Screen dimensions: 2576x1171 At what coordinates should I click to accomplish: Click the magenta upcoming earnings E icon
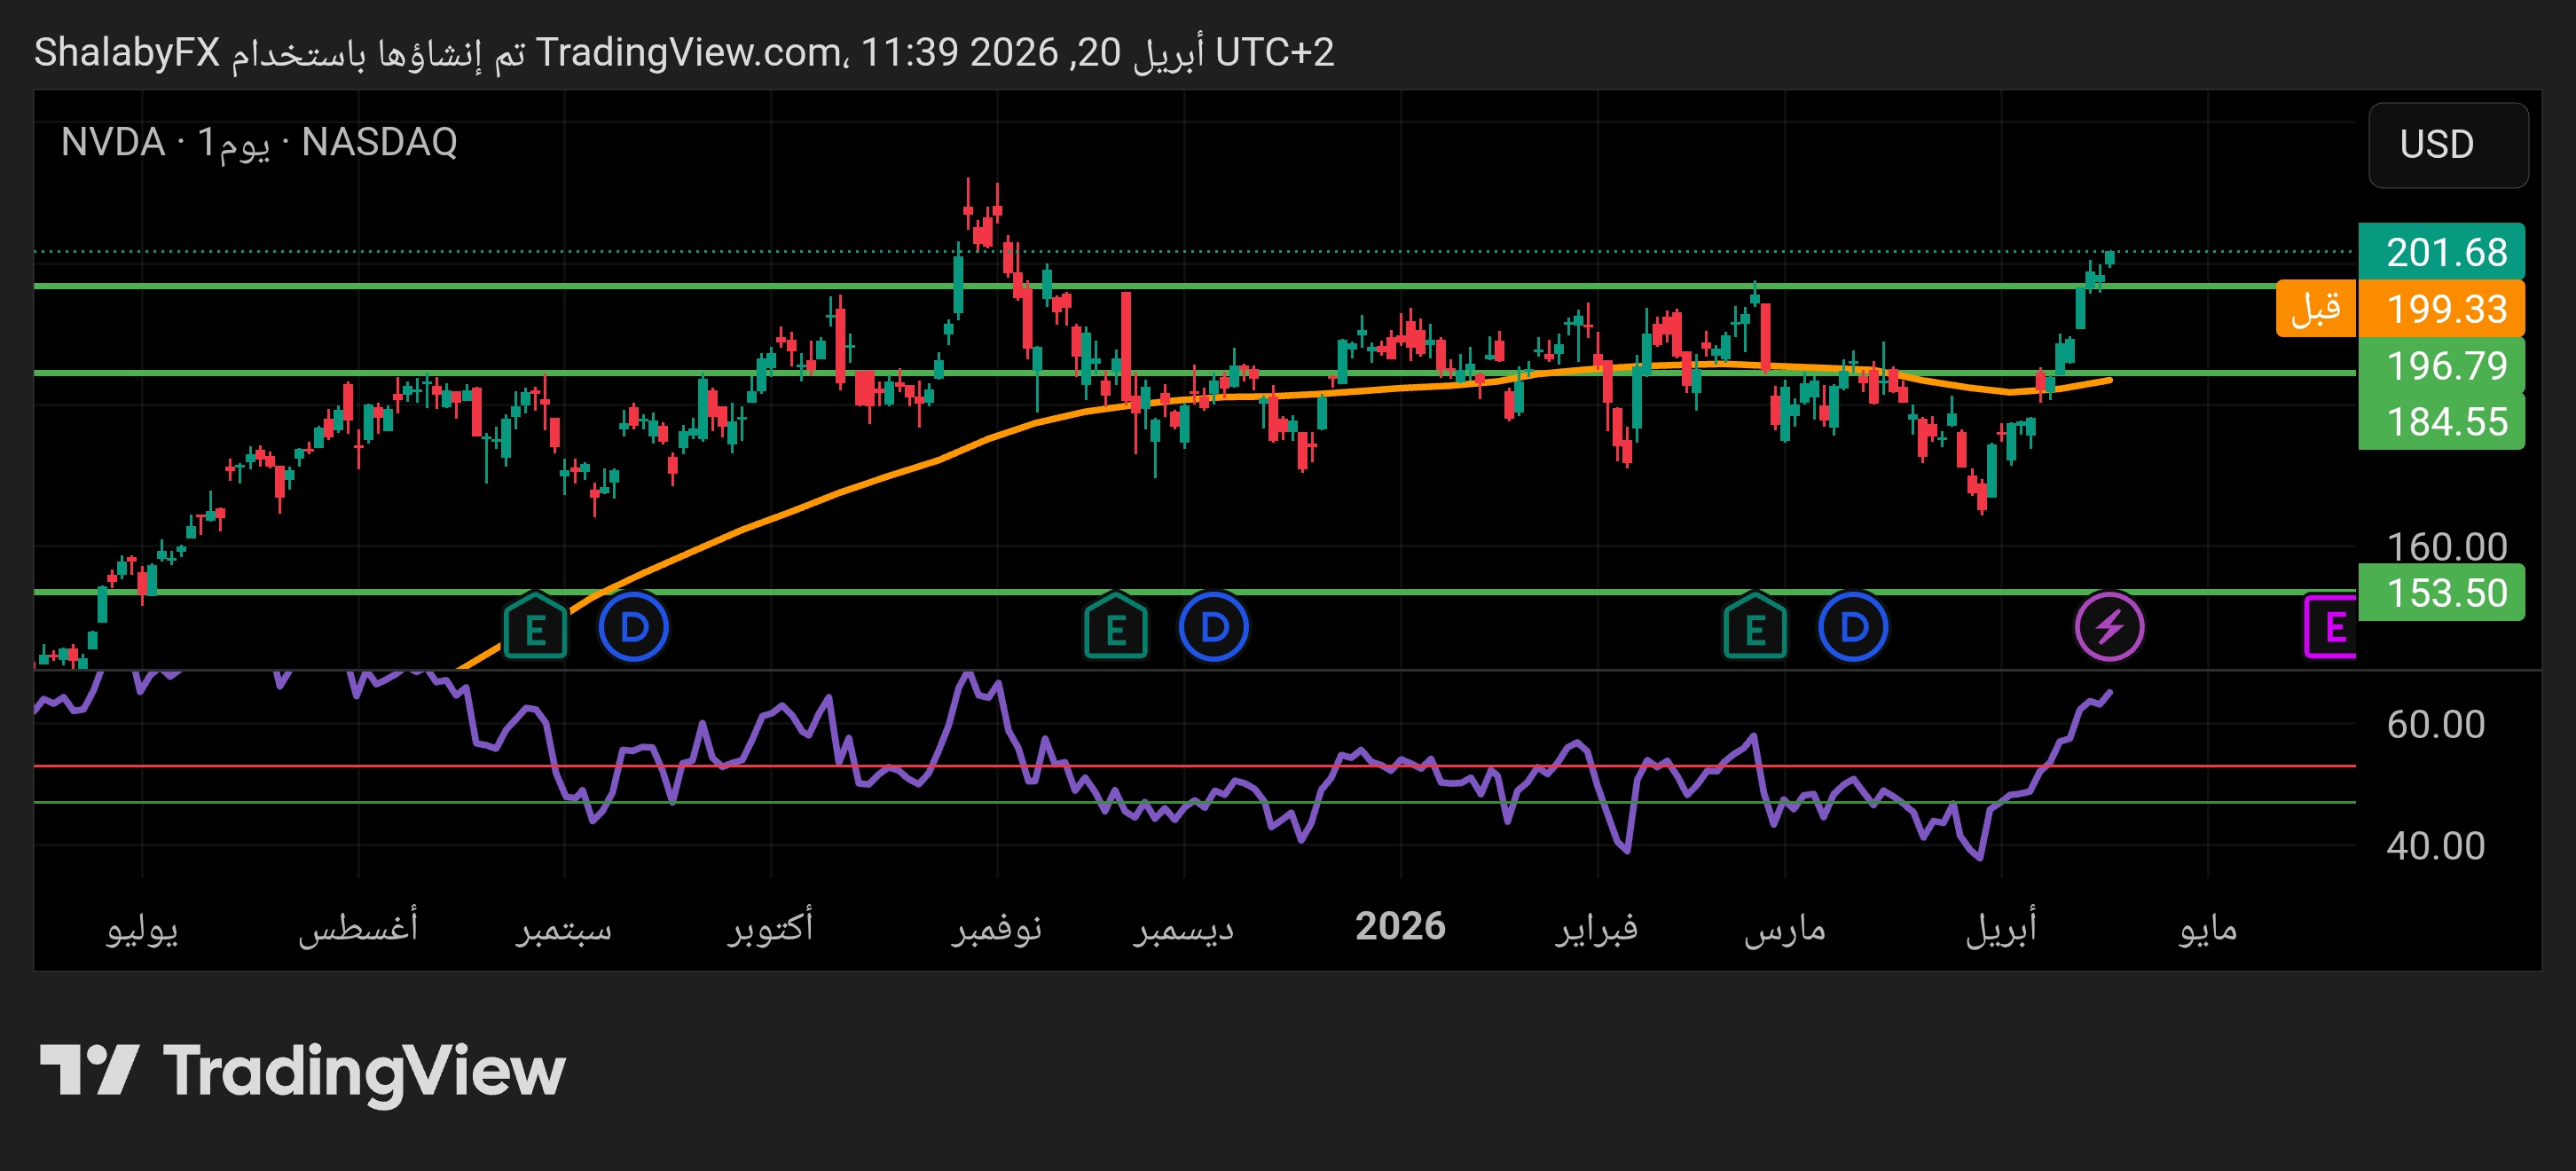tap(2333, 628)
